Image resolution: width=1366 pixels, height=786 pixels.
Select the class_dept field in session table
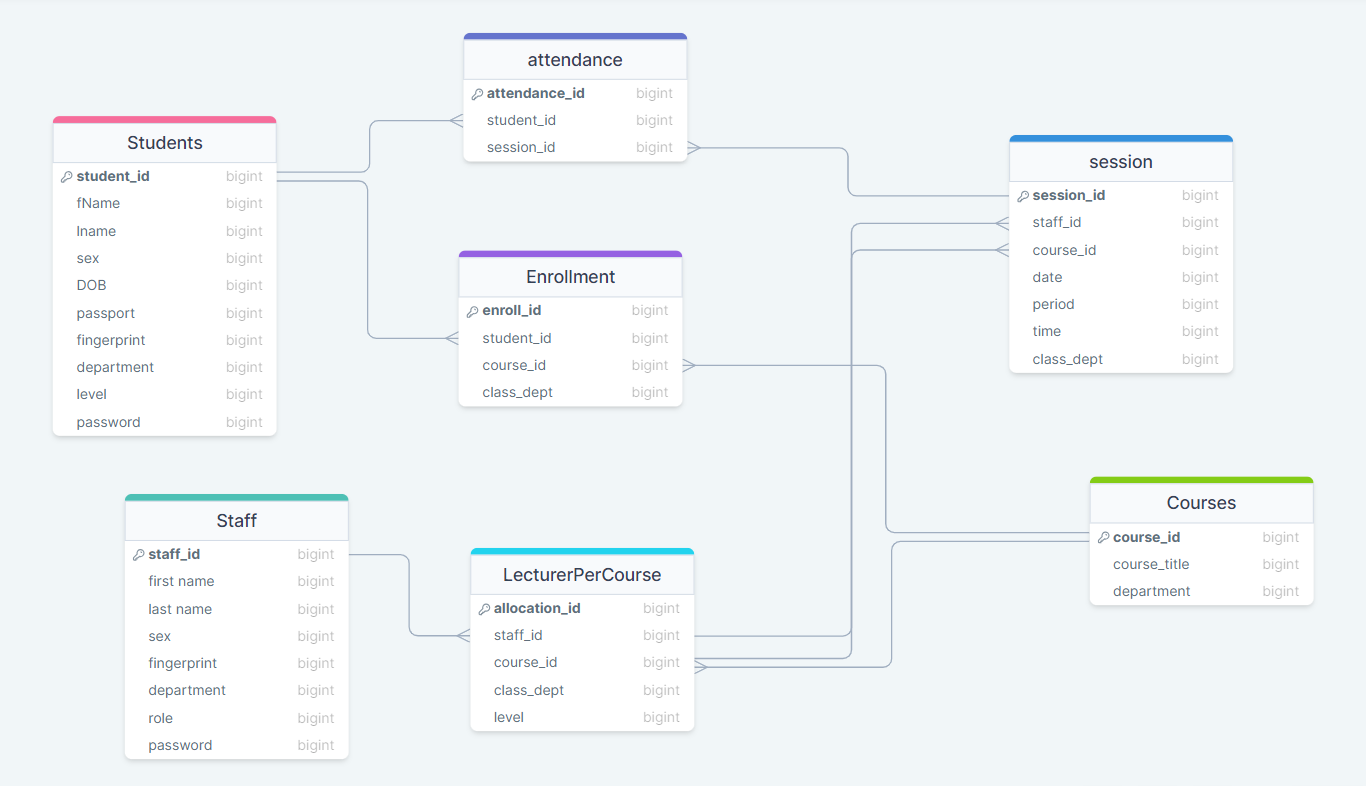pyautogui.click(x=1121, y=359)
